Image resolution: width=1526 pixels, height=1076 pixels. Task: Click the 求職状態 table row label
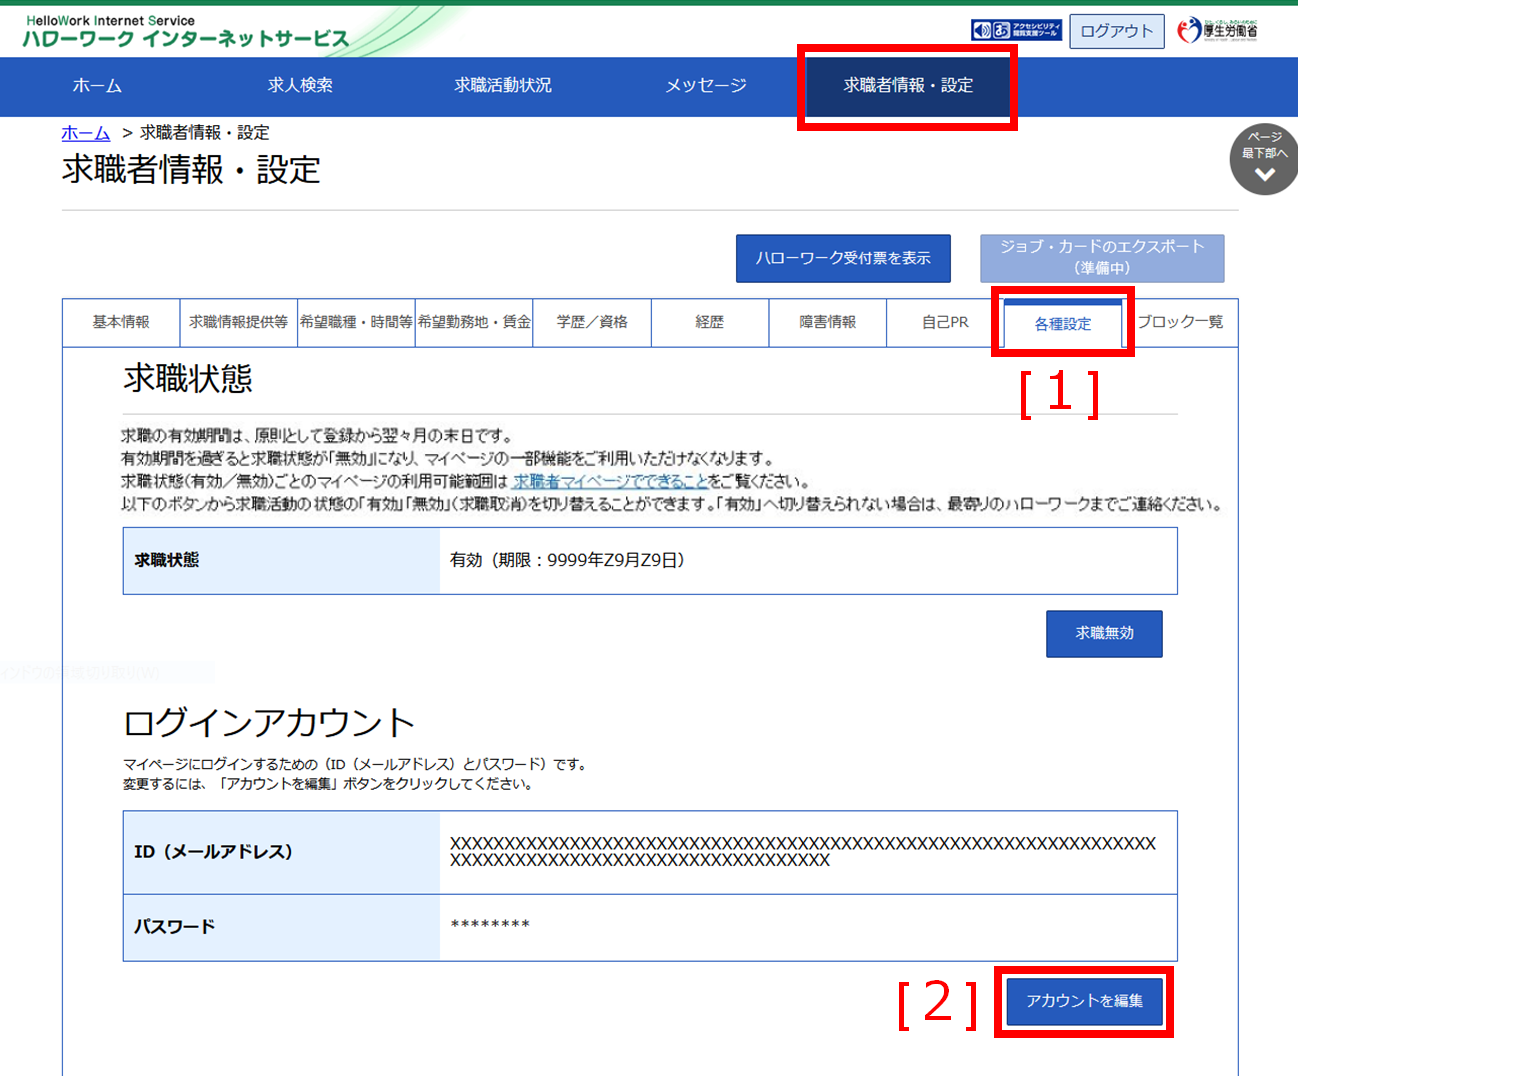tap(167, 560)
